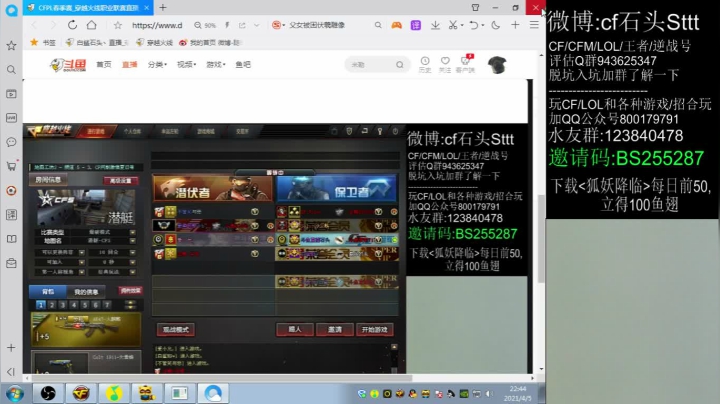Go to the browser home page
The width and height of the screenshot is (720, 404).
coord(91,25)
